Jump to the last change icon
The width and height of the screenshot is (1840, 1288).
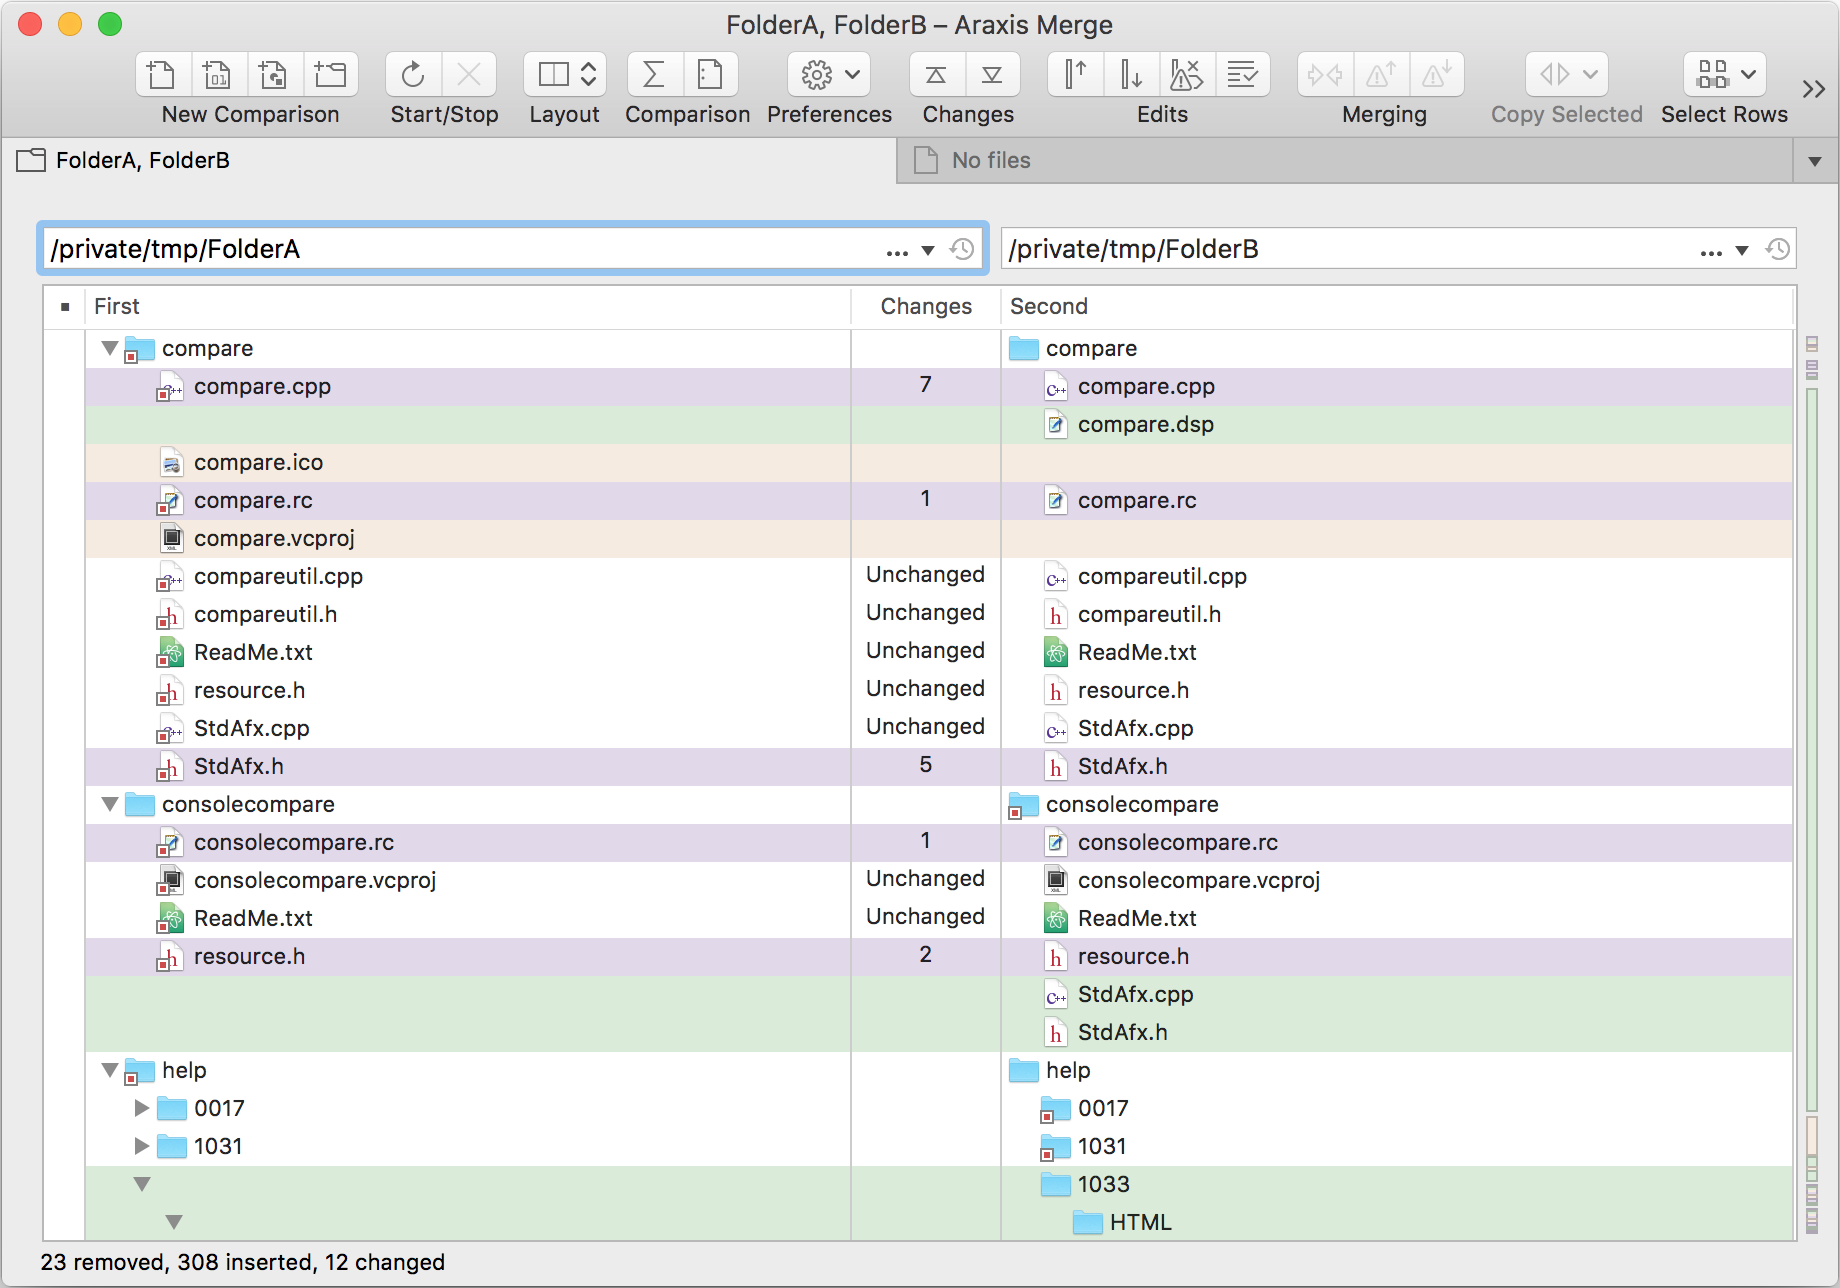(991, 74)
